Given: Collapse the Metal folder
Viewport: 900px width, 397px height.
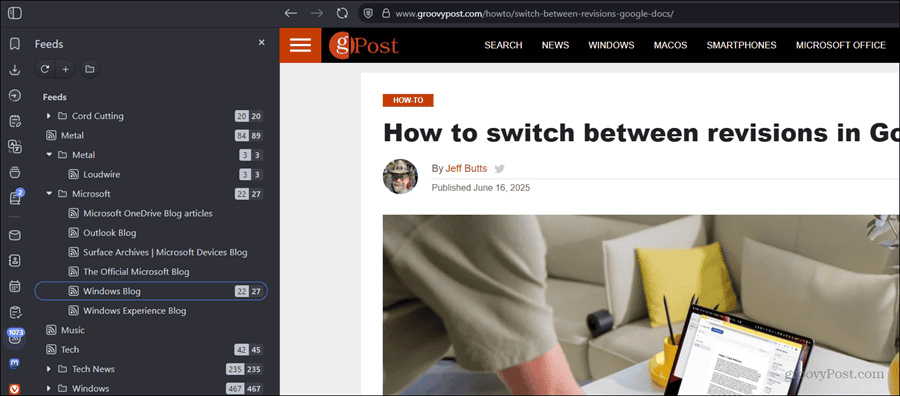Looking at the screenshot, I should click(x=49, y=155).
